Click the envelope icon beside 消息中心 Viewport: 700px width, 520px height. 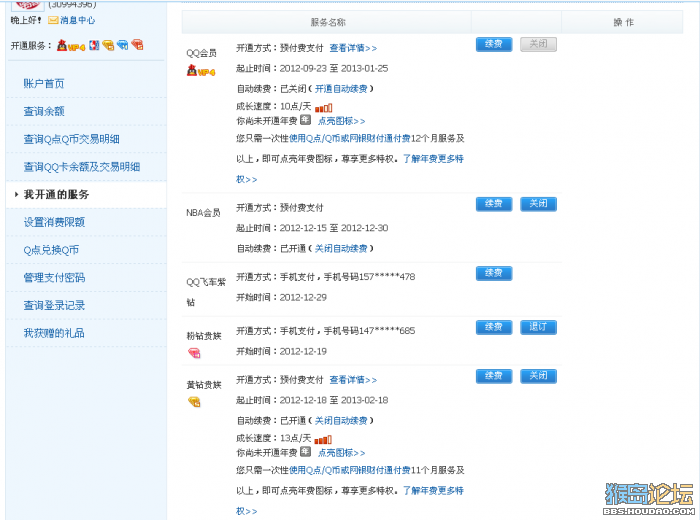[53, 20]
